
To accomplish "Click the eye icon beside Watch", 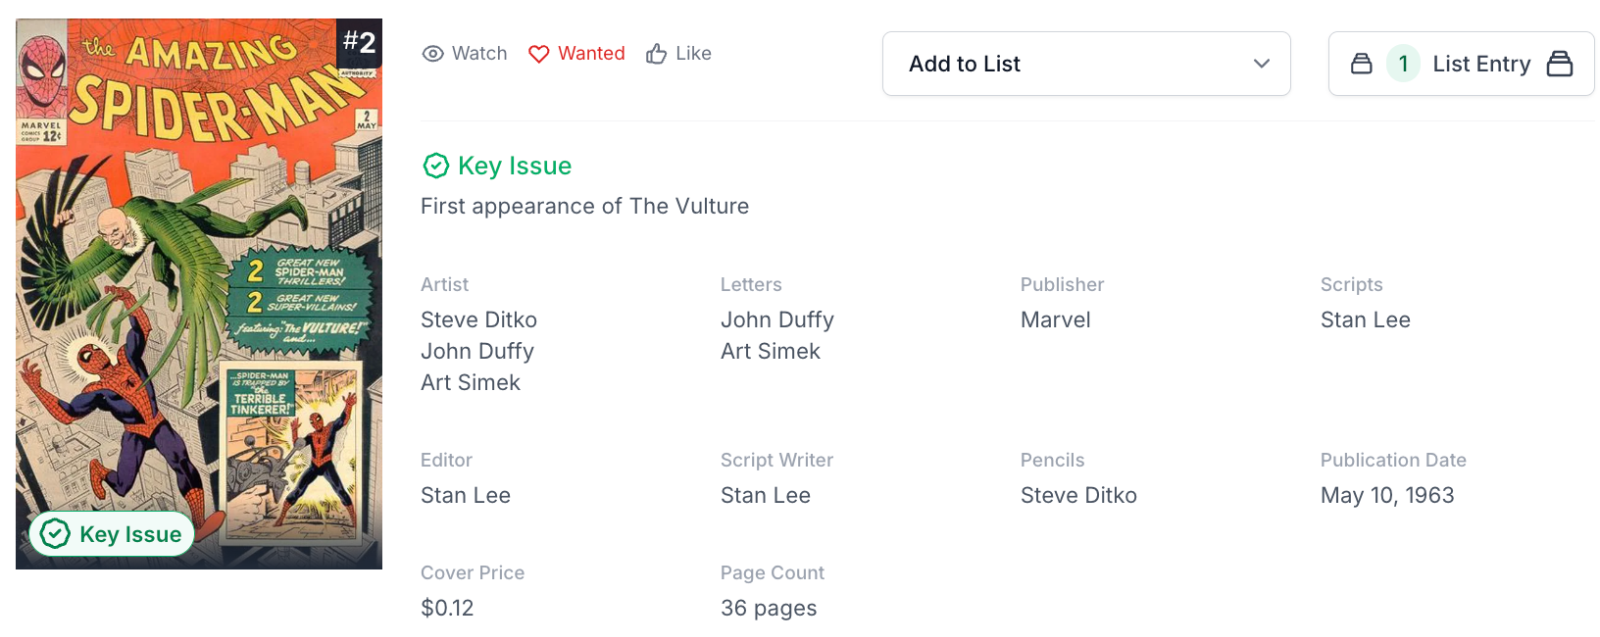I will [432, 54].
